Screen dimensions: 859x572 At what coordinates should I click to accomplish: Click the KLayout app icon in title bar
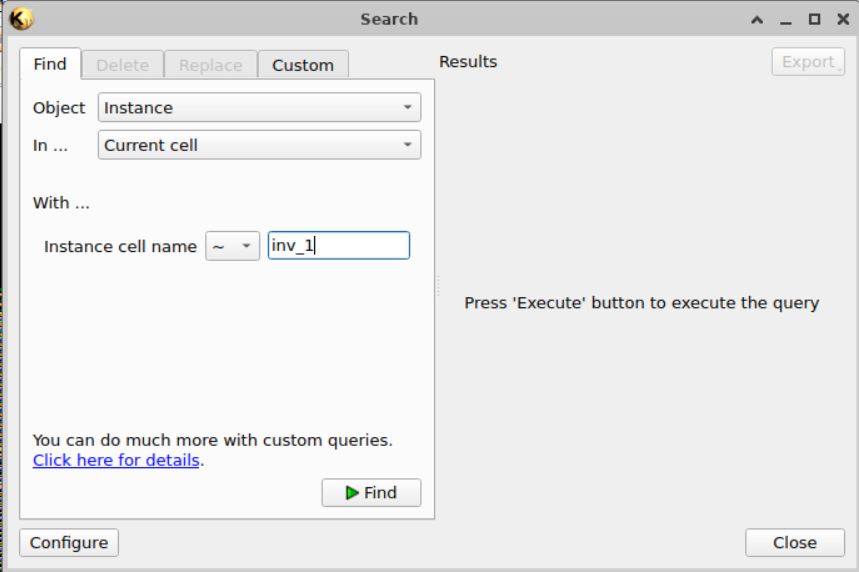click(21, 18)
